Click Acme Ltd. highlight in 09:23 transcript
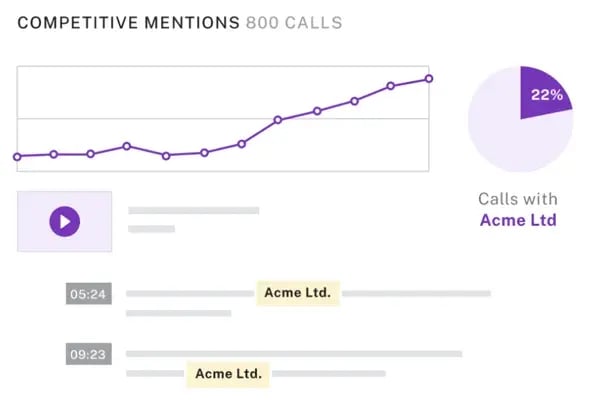Screen dimensions: 600x402 click(229, 374)
